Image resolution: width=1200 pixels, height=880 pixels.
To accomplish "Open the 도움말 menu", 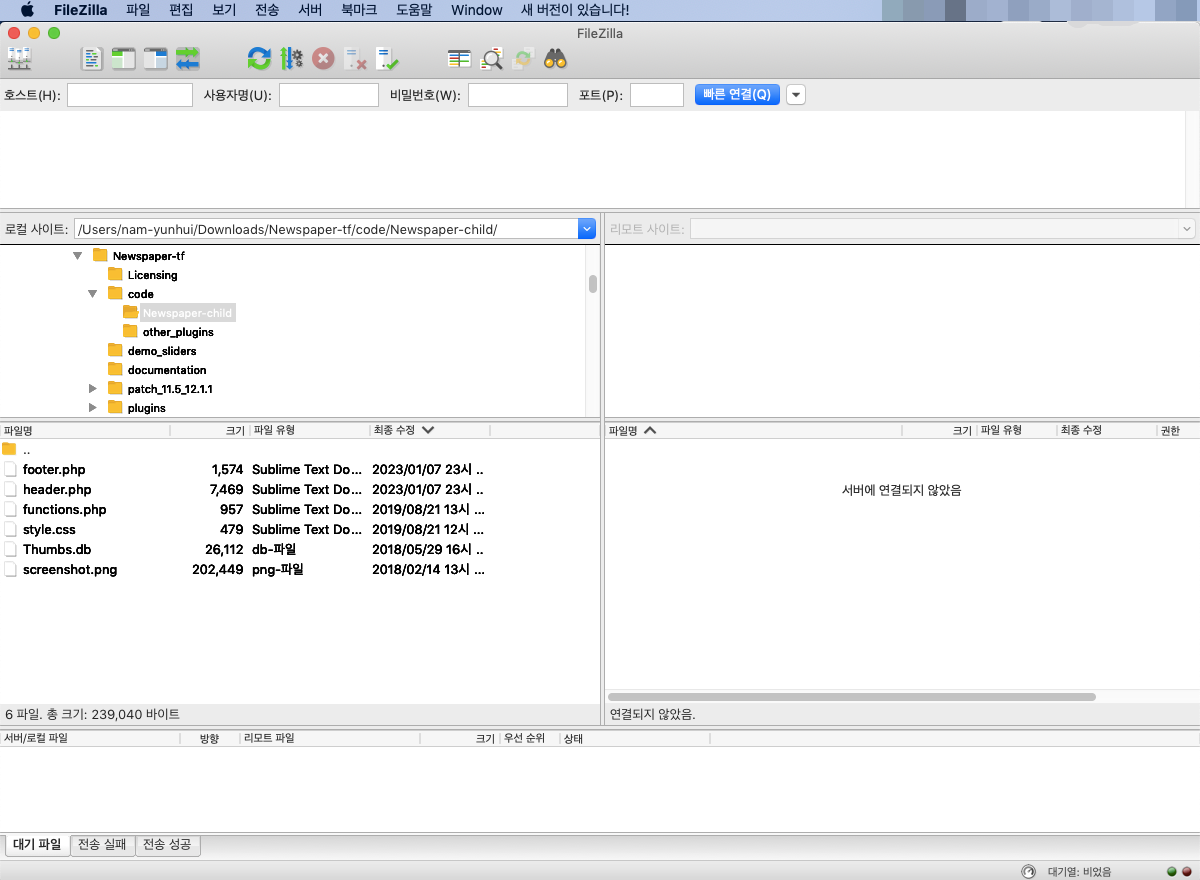I will point(413,10).
